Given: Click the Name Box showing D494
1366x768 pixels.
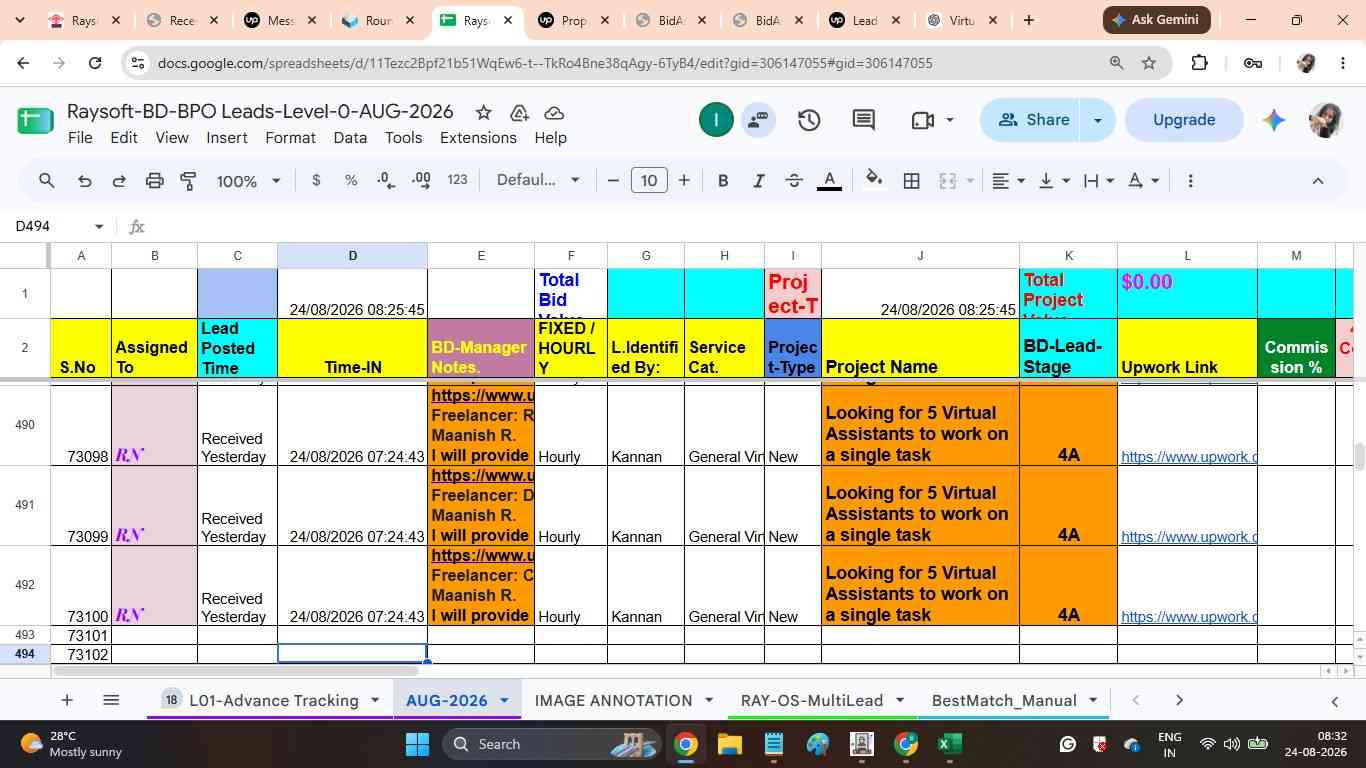Looking at the screenshot, I should [x=58, y=227].
